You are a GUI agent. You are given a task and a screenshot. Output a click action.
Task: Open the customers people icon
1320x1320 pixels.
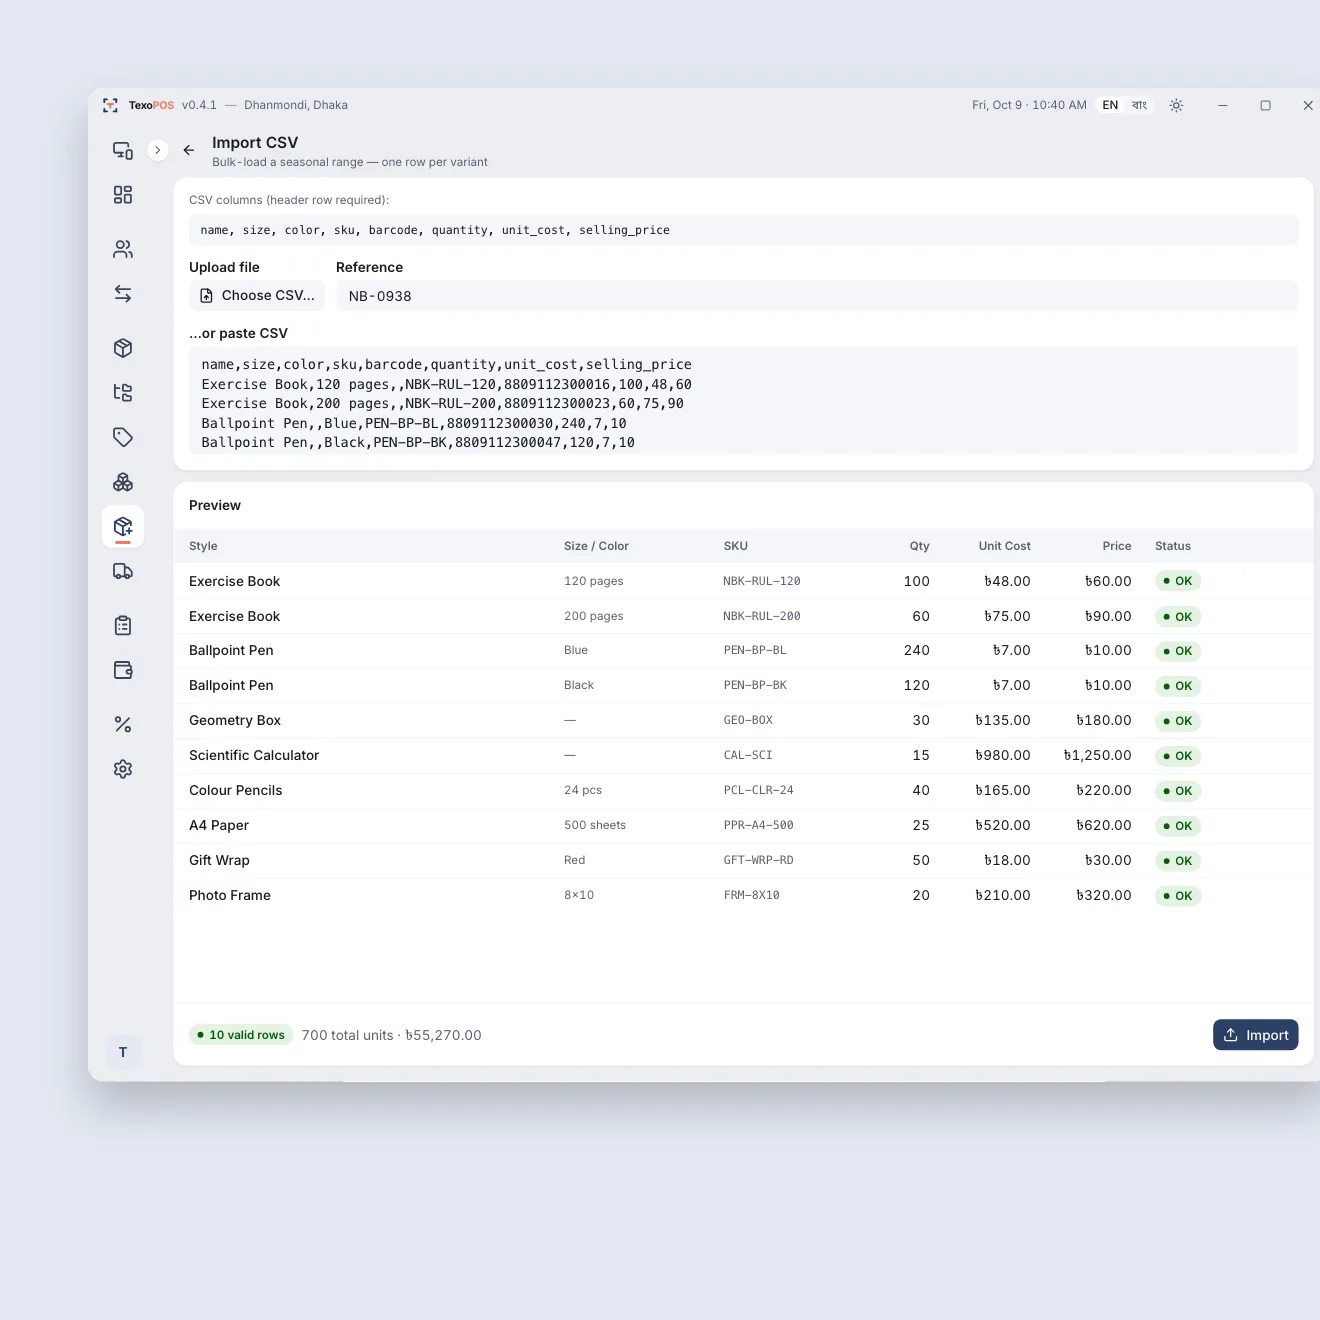click(123, 249)
